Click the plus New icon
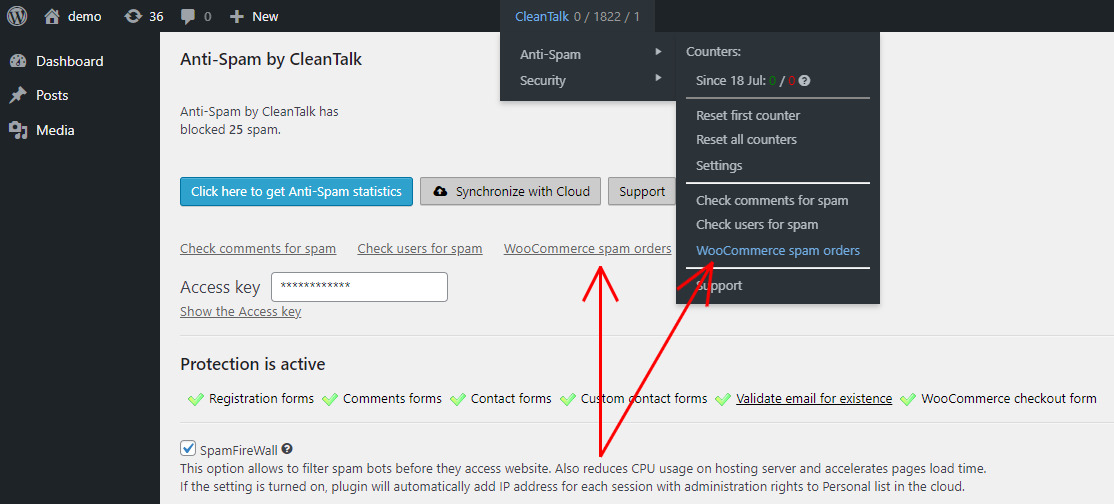Screen dimensions: 1114x504 coord(237,16)
